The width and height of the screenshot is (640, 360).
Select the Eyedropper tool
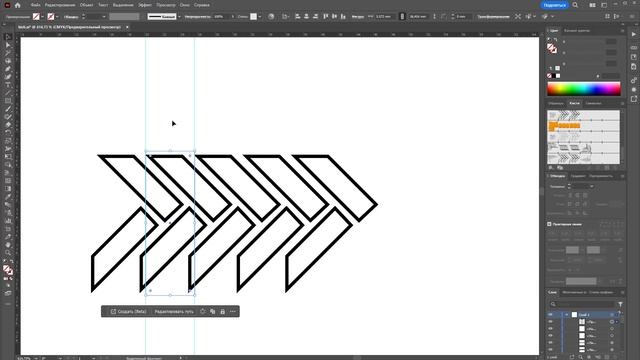tap(8, 196)
